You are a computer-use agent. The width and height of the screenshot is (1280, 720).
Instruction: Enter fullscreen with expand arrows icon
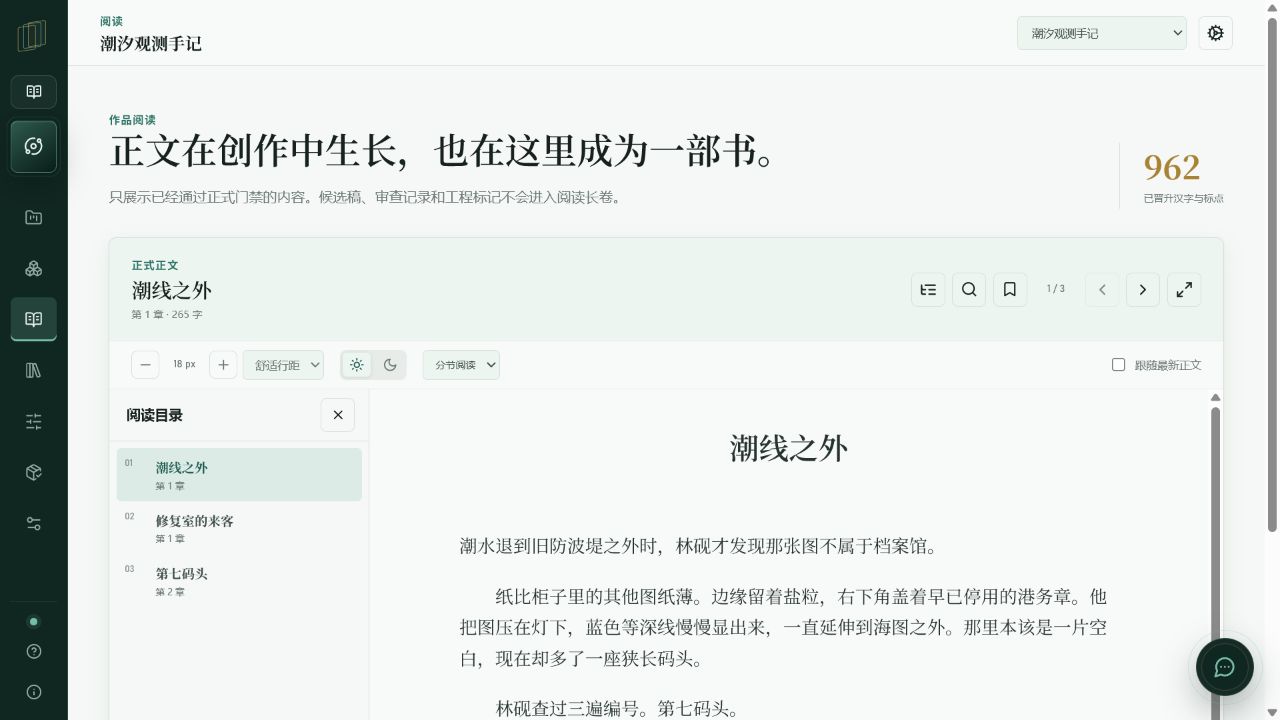[x=1184, y=289]
